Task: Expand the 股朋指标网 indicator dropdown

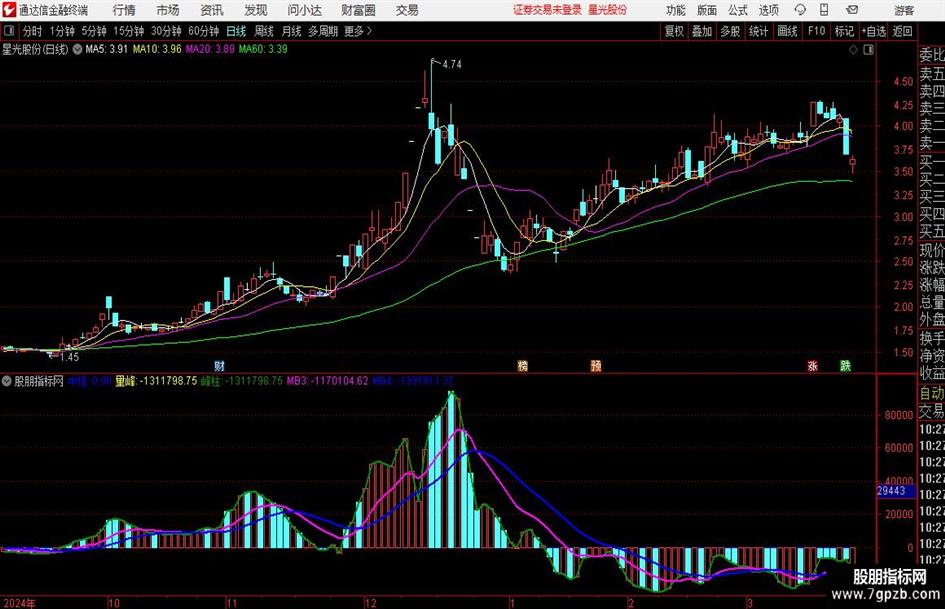Action: [7, 381]
